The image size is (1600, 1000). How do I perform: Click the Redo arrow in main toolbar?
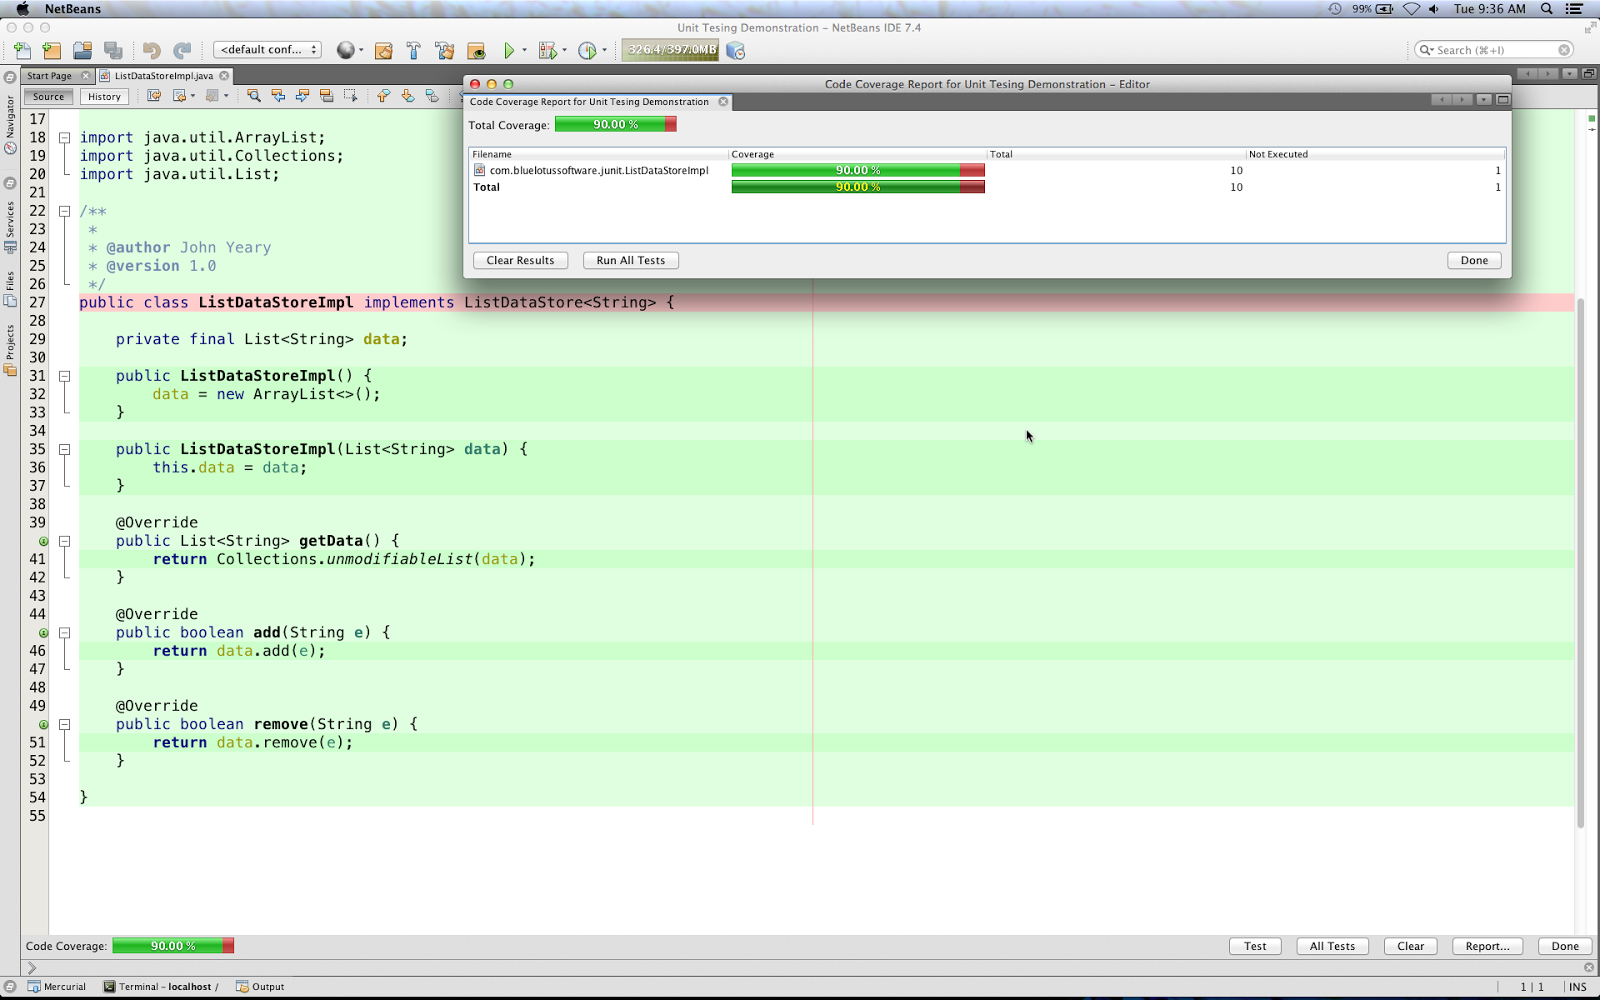(182, 50)
